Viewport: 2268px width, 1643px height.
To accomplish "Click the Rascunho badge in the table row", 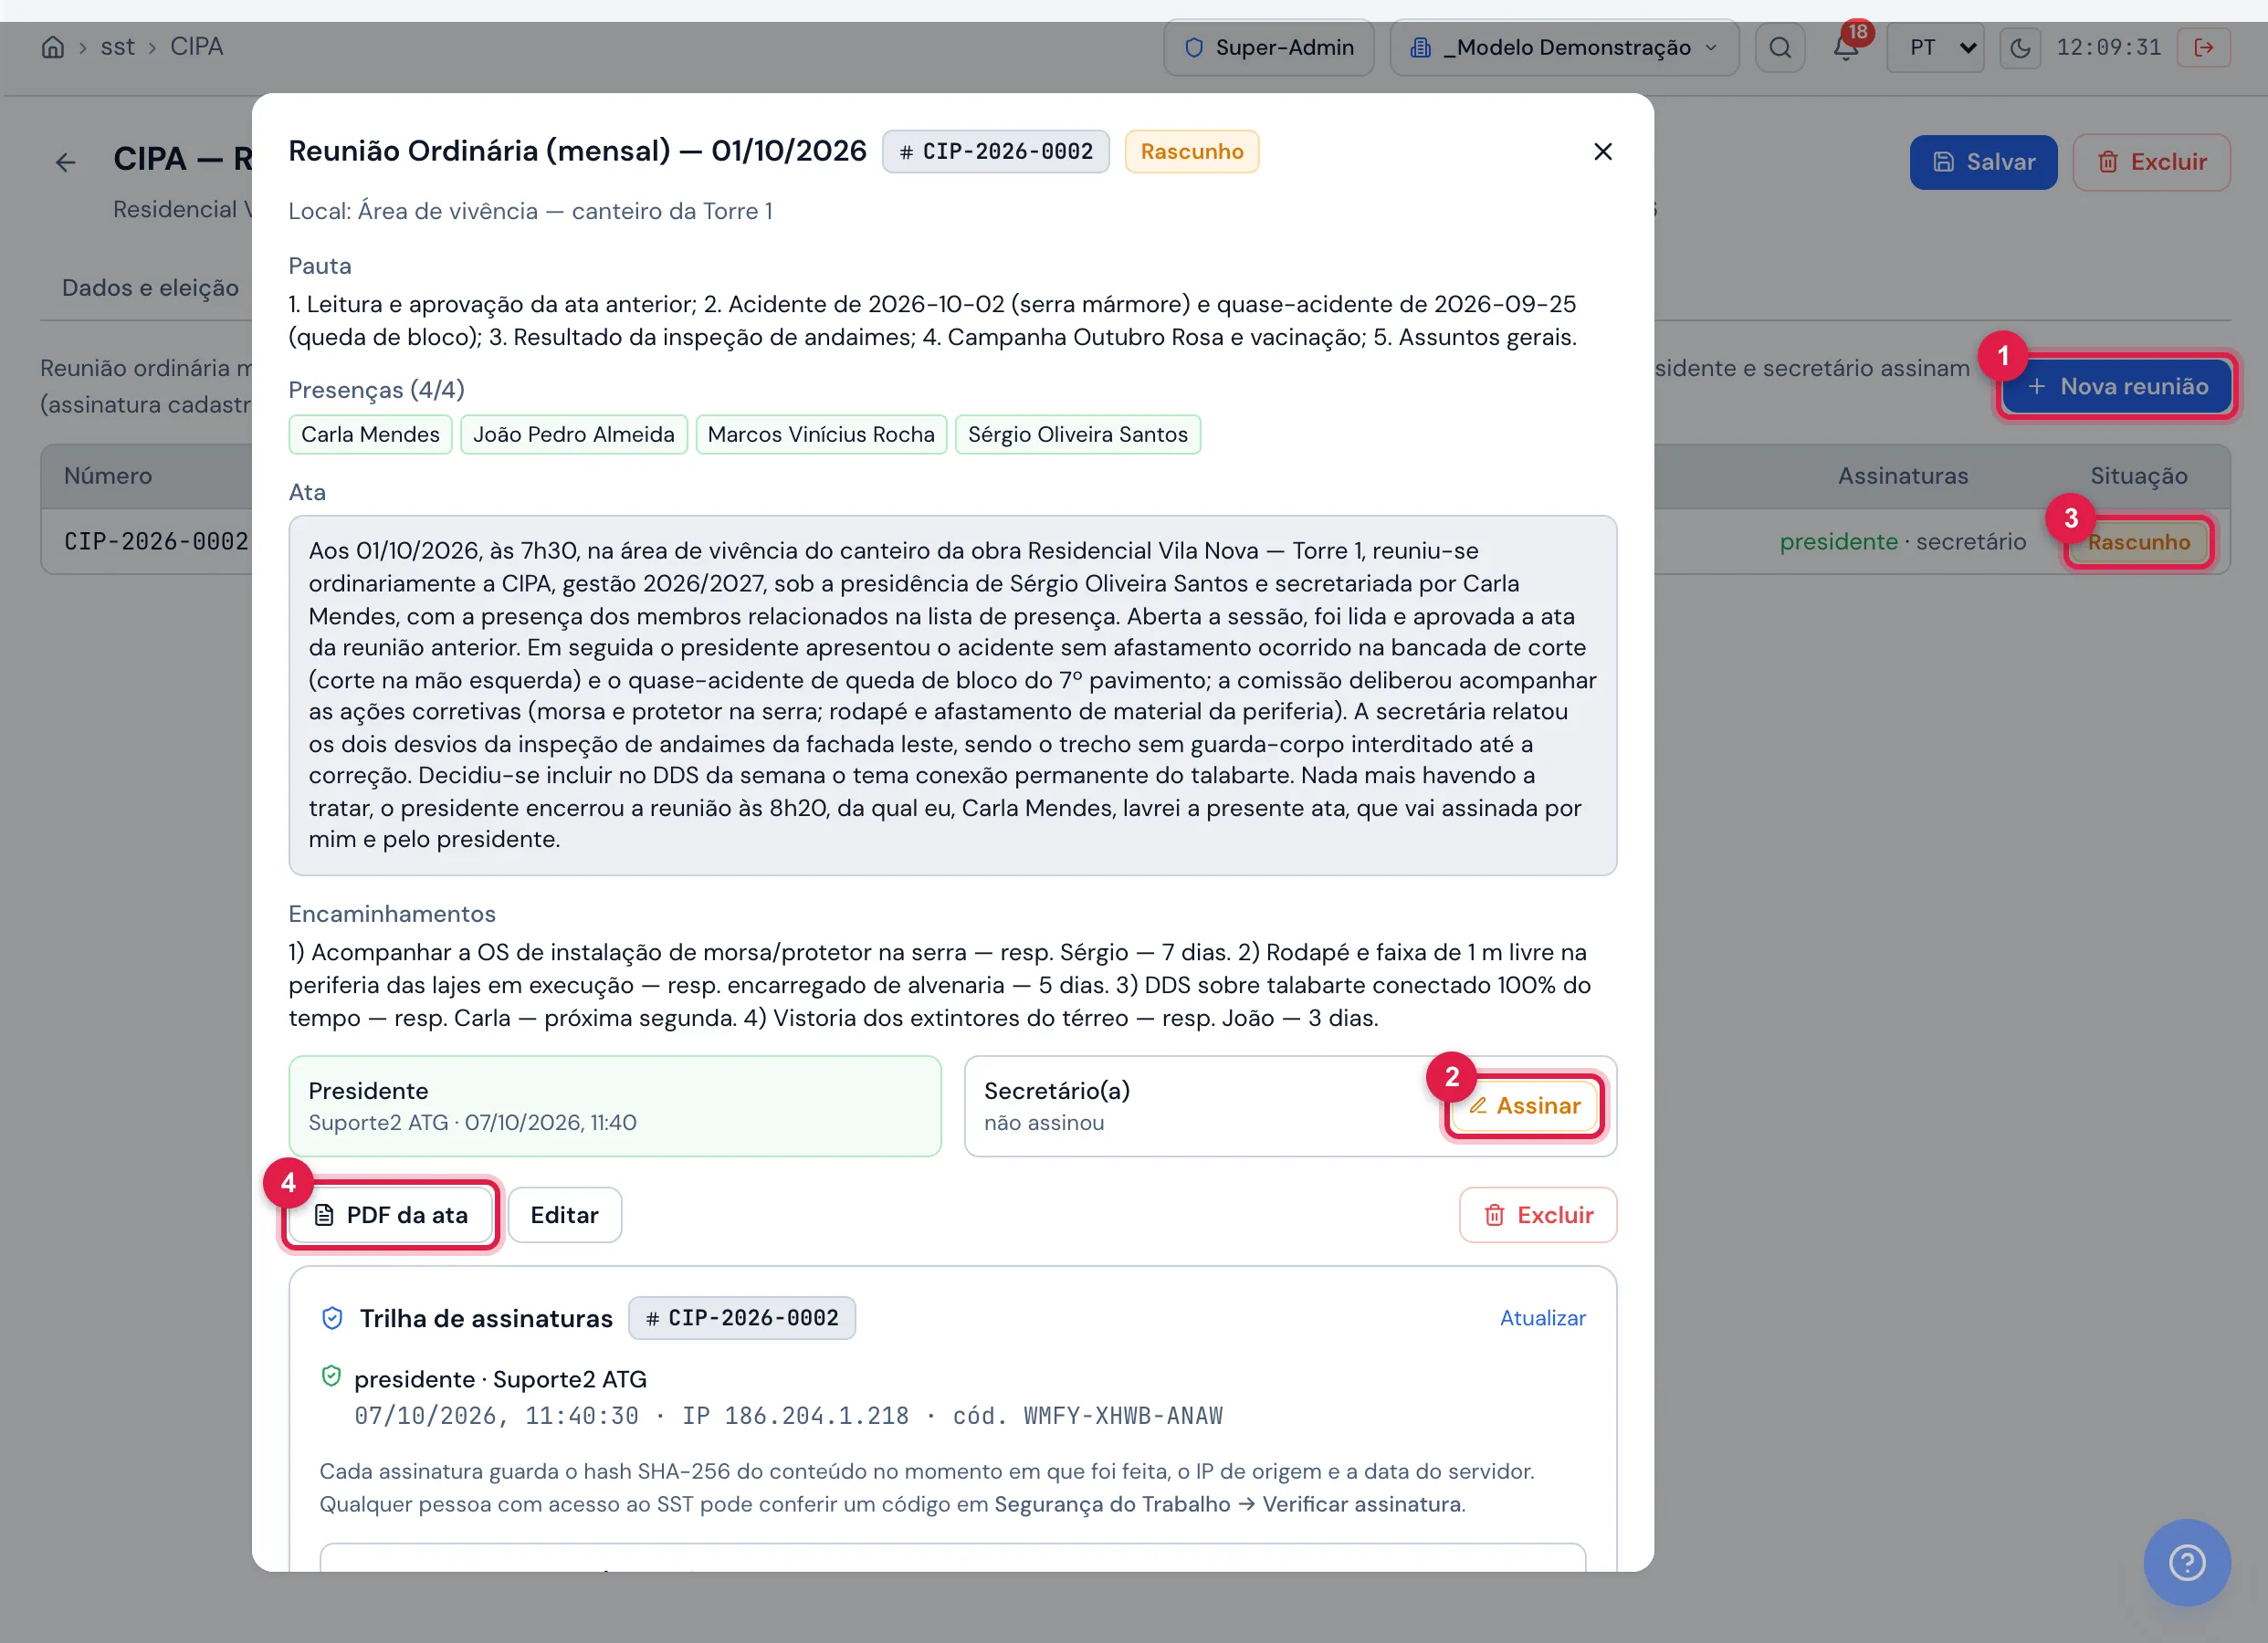I will (2138, 541).
